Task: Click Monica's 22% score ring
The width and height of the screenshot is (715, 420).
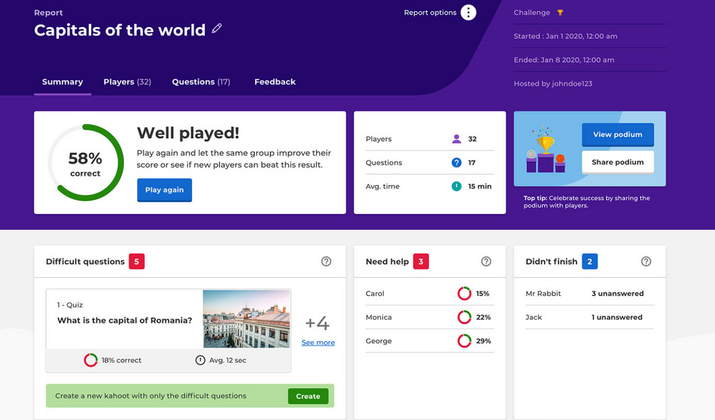Action: click(x=464, y=317)
